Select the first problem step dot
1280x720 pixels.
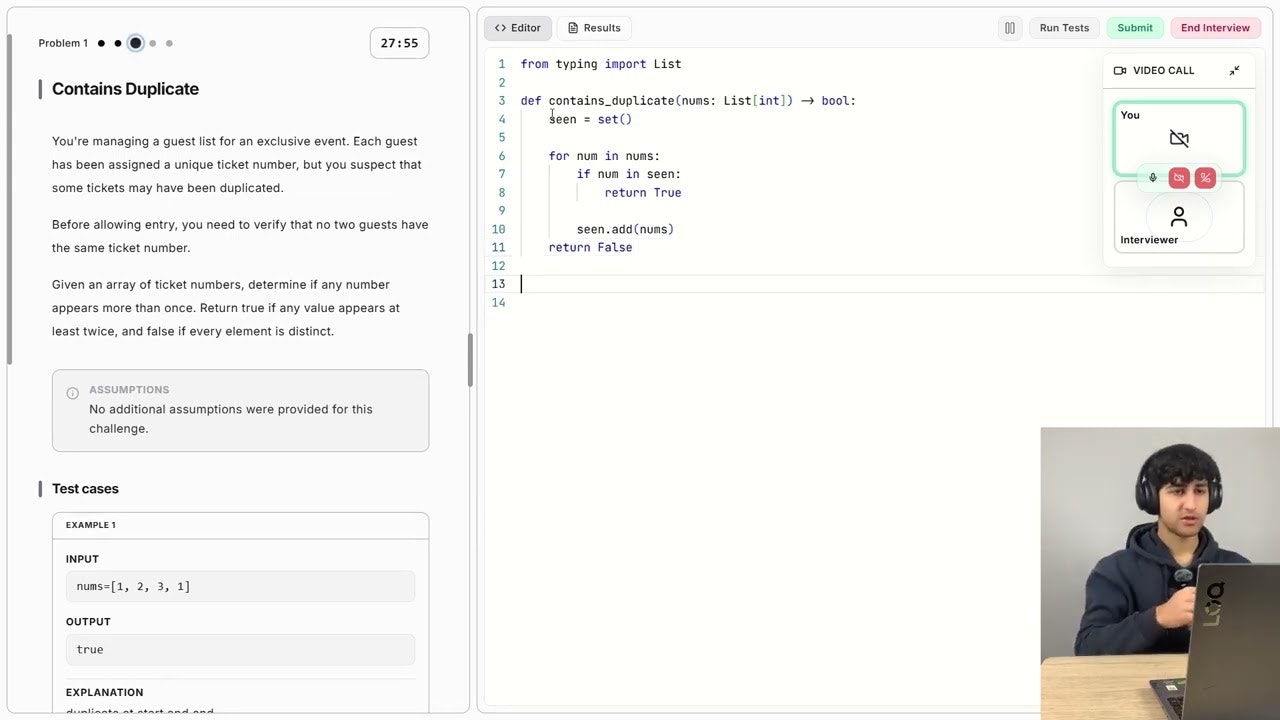click(x=101, y=43)
